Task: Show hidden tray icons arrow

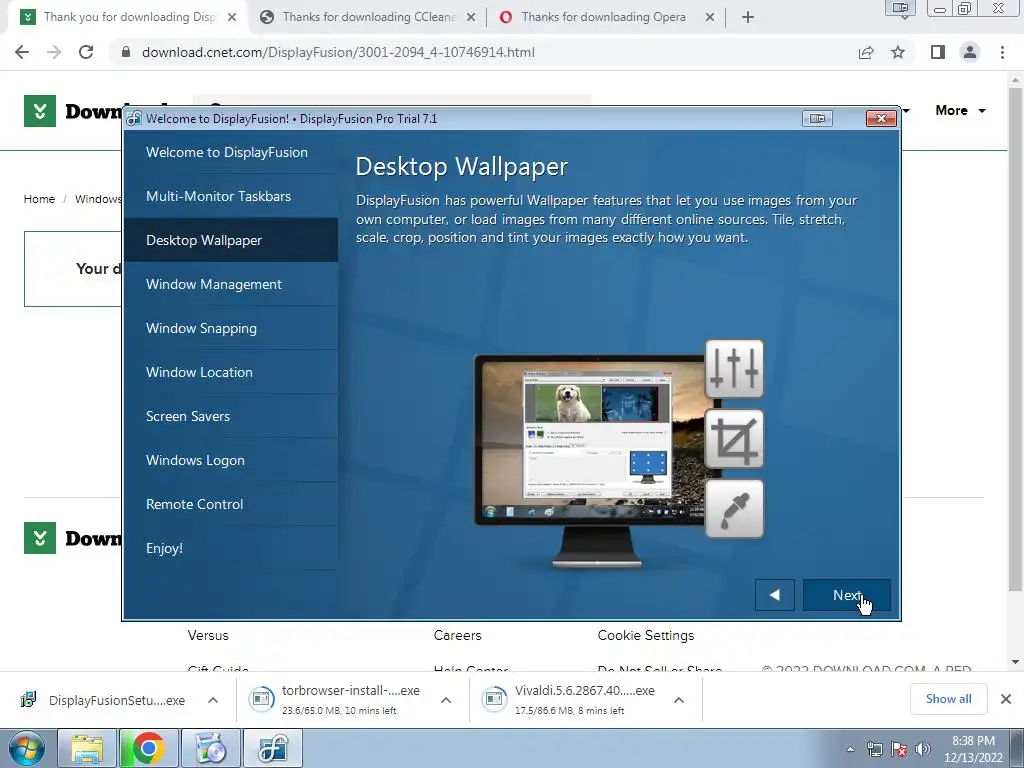Action: 850,750
